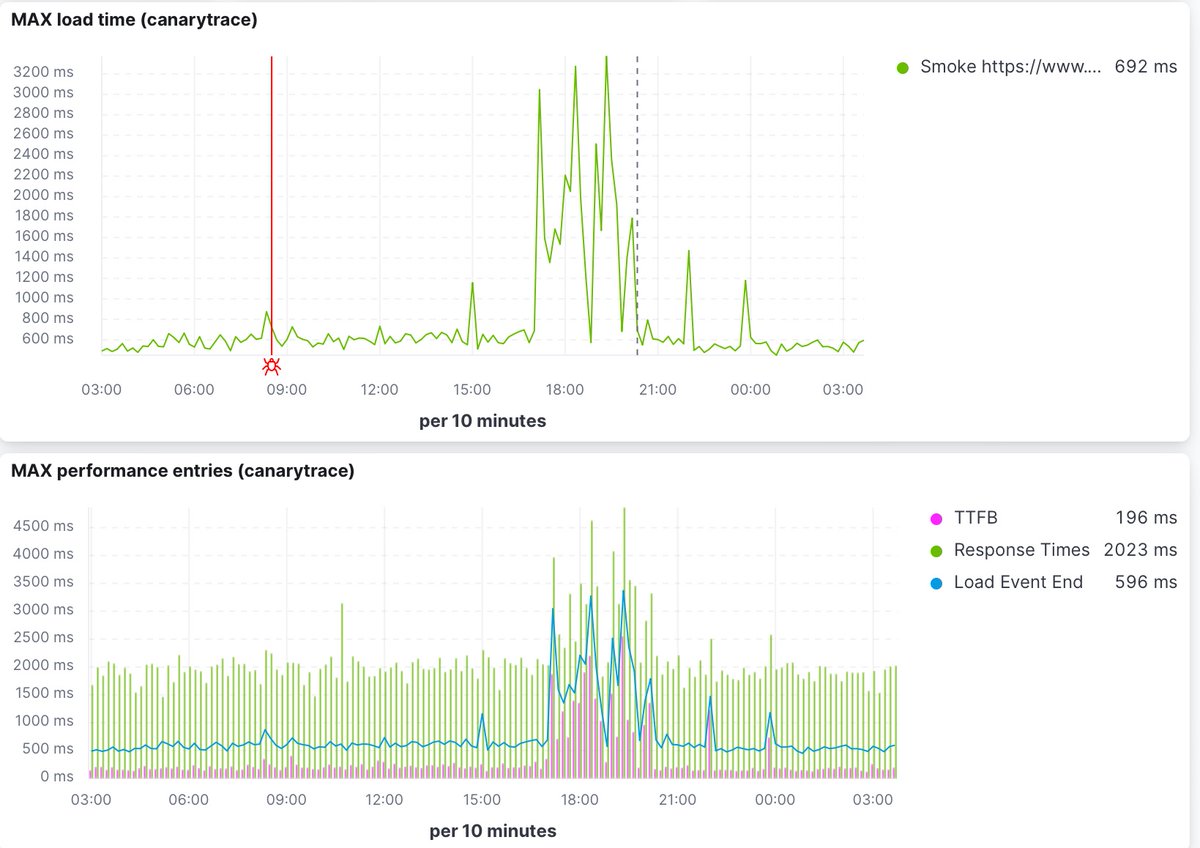Click the dashed vertical marker line
1200x848 pixels.
637,205
